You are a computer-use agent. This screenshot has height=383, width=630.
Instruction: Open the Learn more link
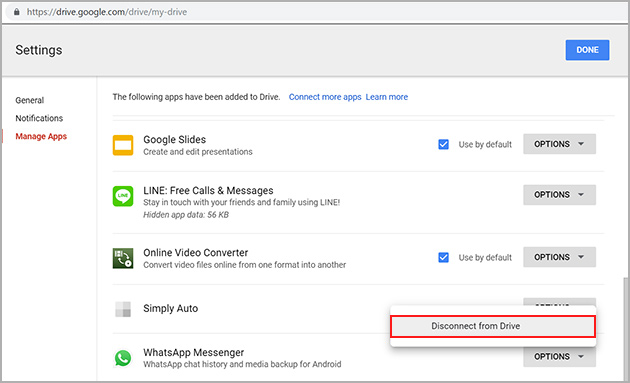tap(387, 97)
